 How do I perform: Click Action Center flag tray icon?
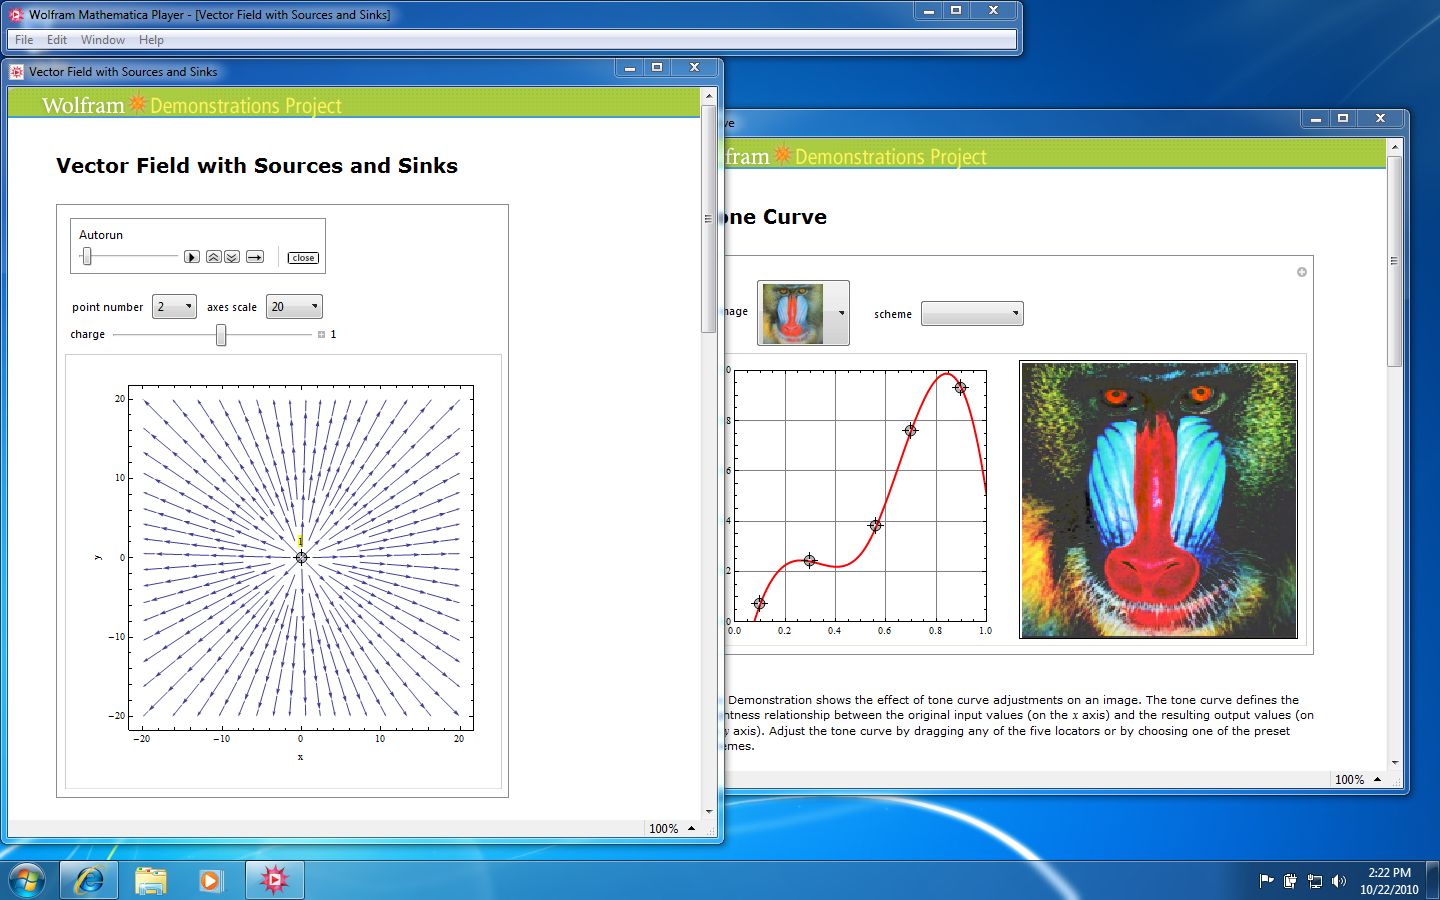click(x=1267, y=881)
